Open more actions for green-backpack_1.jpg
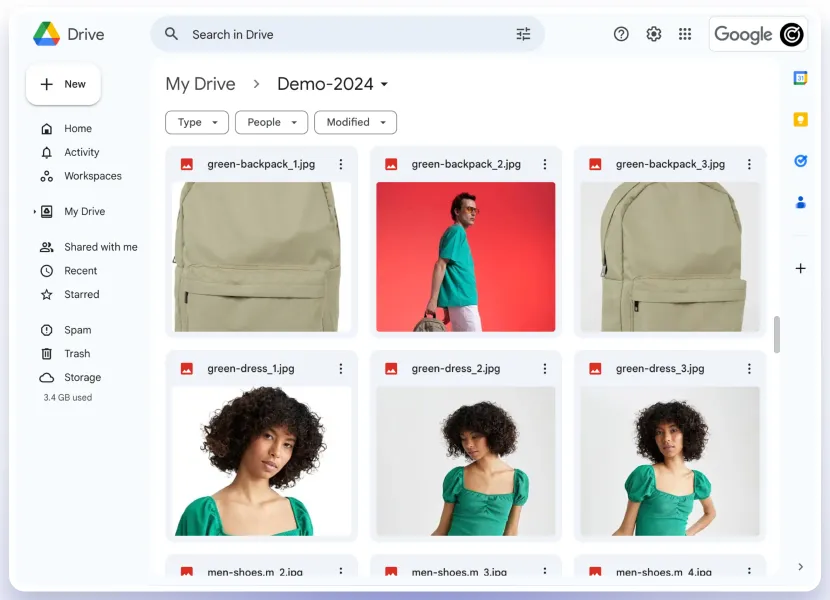 [x=340, y=164]
